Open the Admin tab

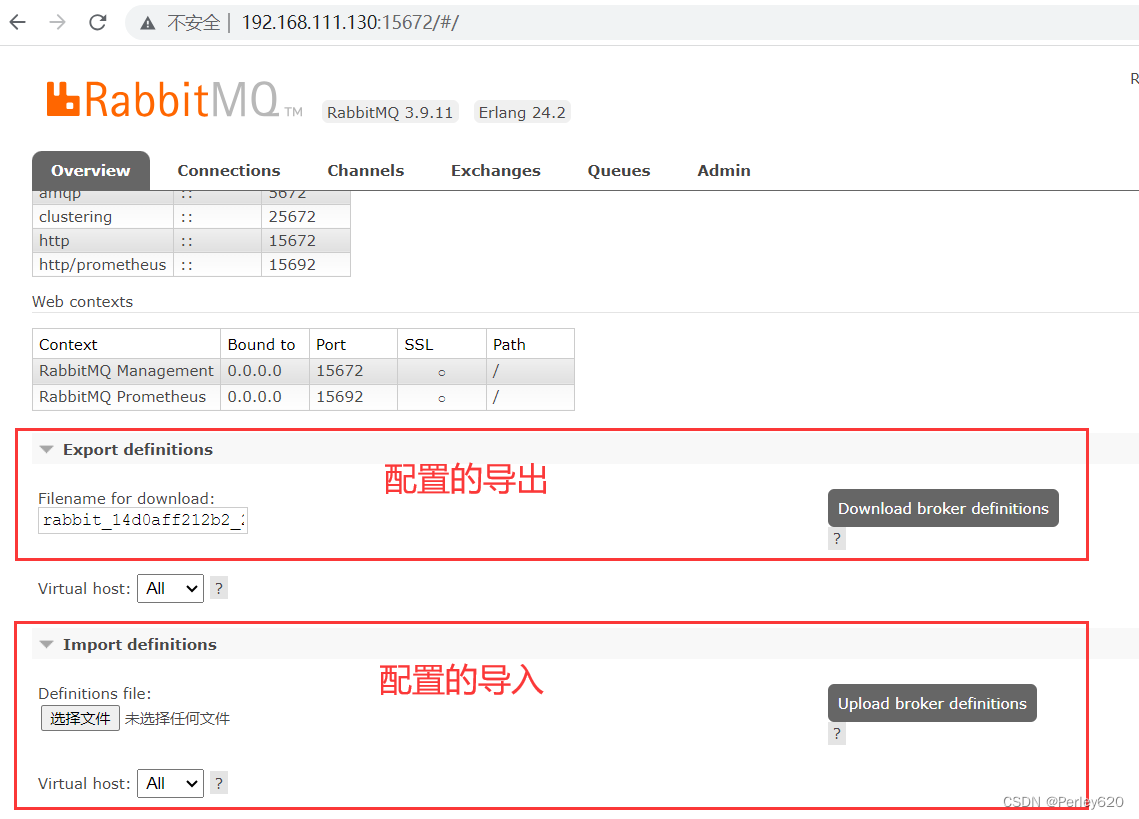724,171
